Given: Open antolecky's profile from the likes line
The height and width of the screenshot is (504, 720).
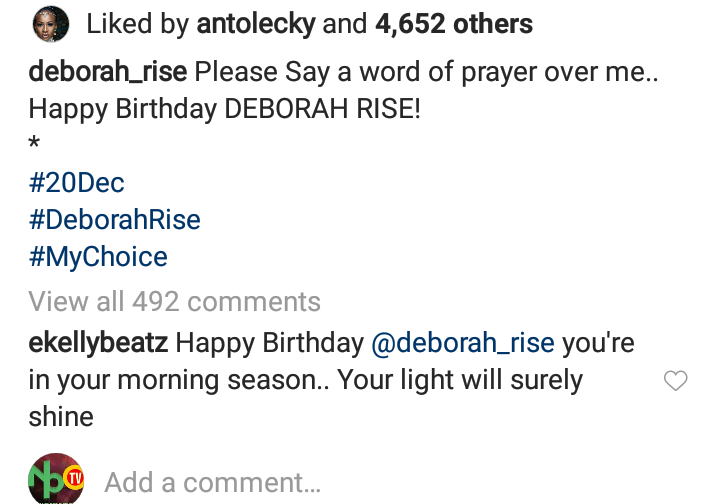Looking at the screenshot, I should pos(255,24).
